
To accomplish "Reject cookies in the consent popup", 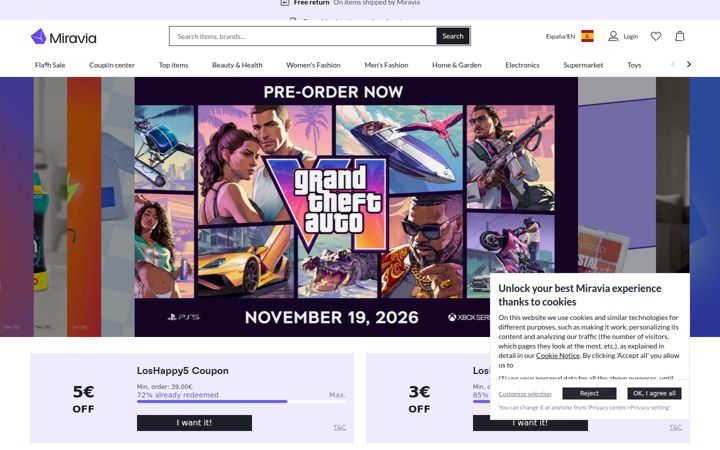I will coord(589,394).
